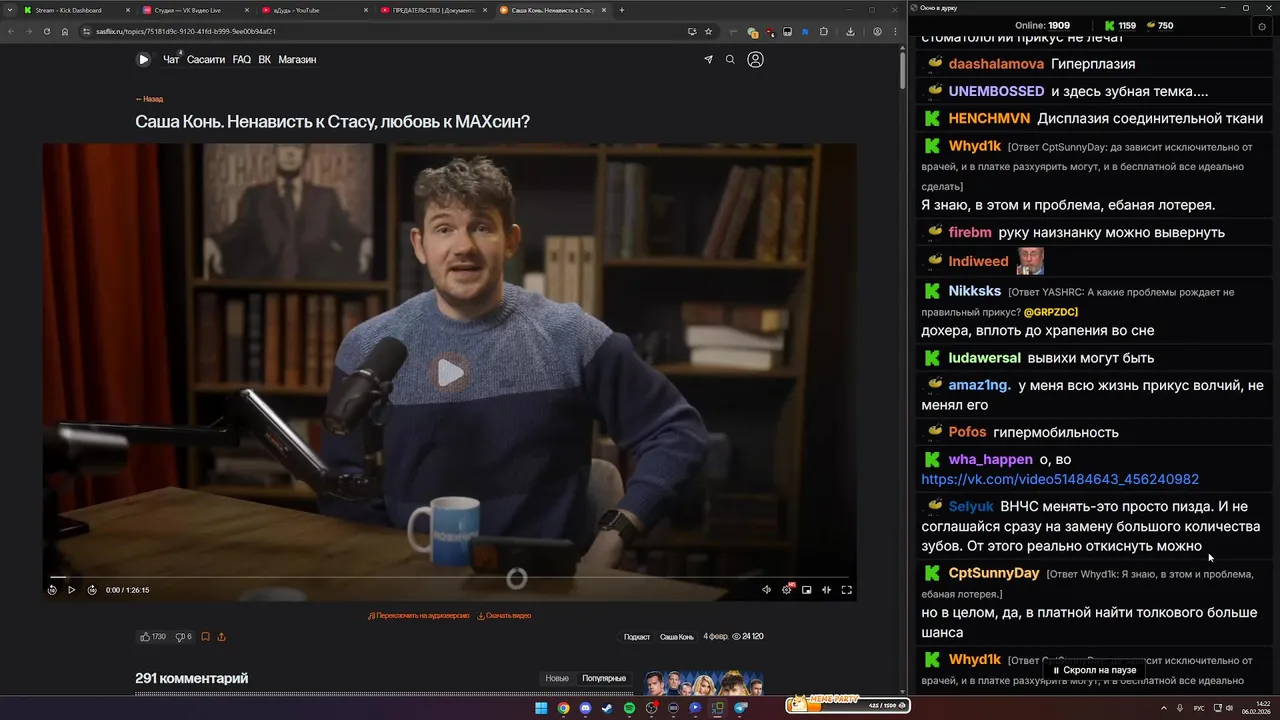Sort comments by Новые
This screenshot has height=720, width=1280.
point(557,678)
